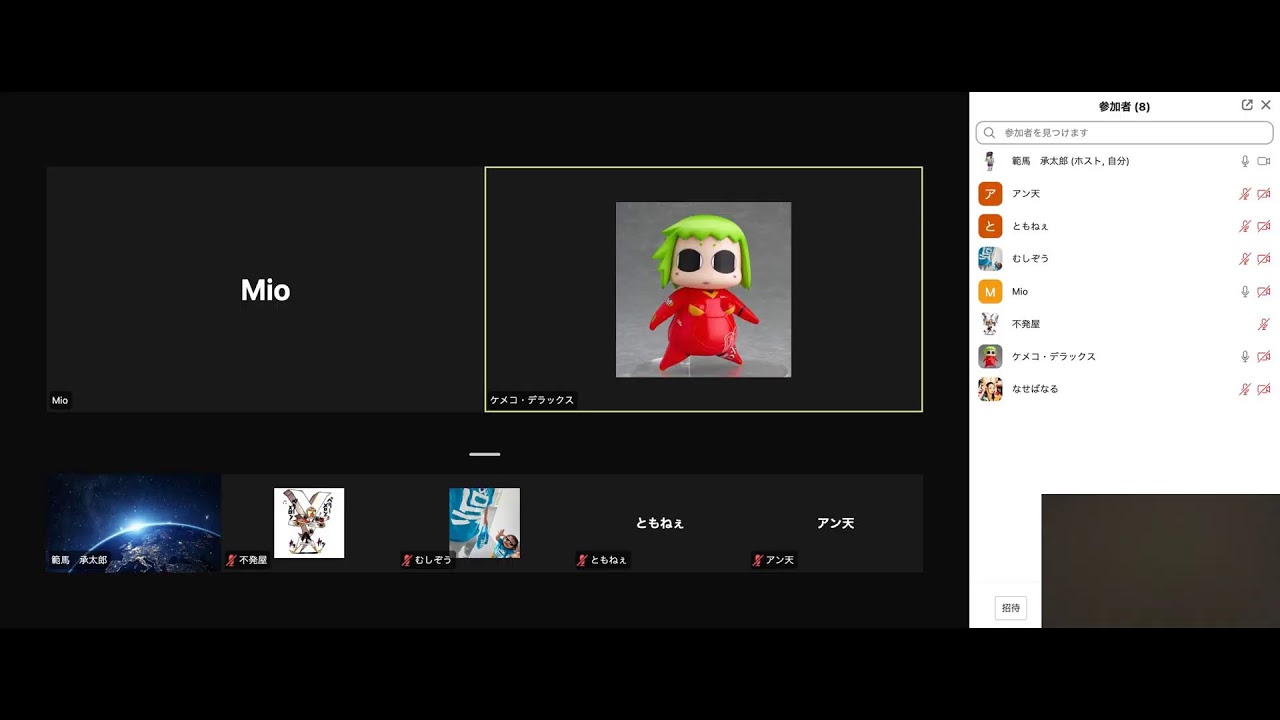Collapse the video filmstrip using the dash handle
The height and width of the screenshot is (720, 1280).
pyautogui.click(x=484, y=452)
